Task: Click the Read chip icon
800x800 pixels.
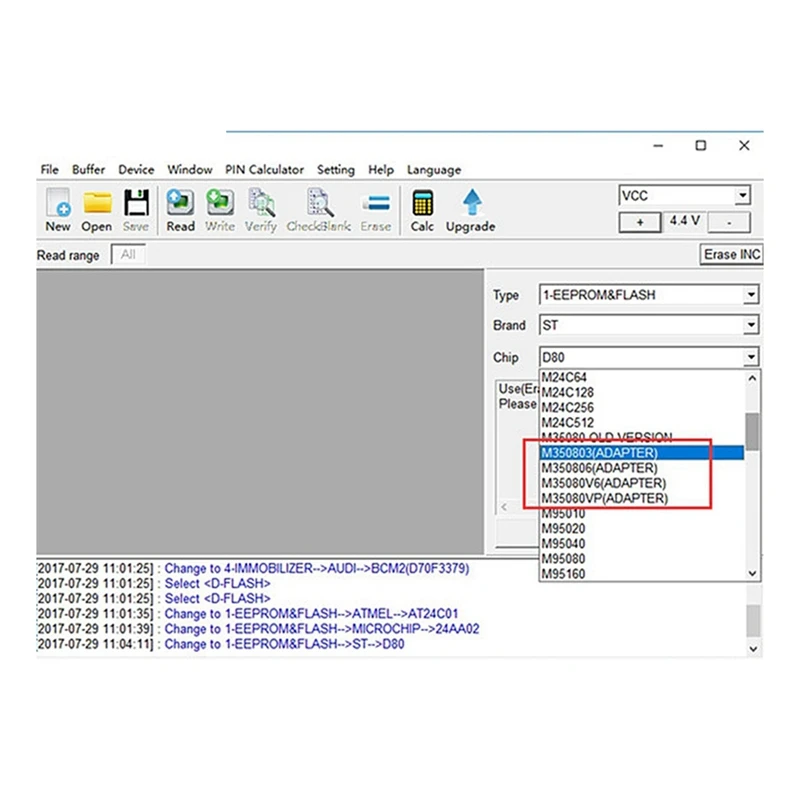Action: pyautogui.click(x=180, y=203)
